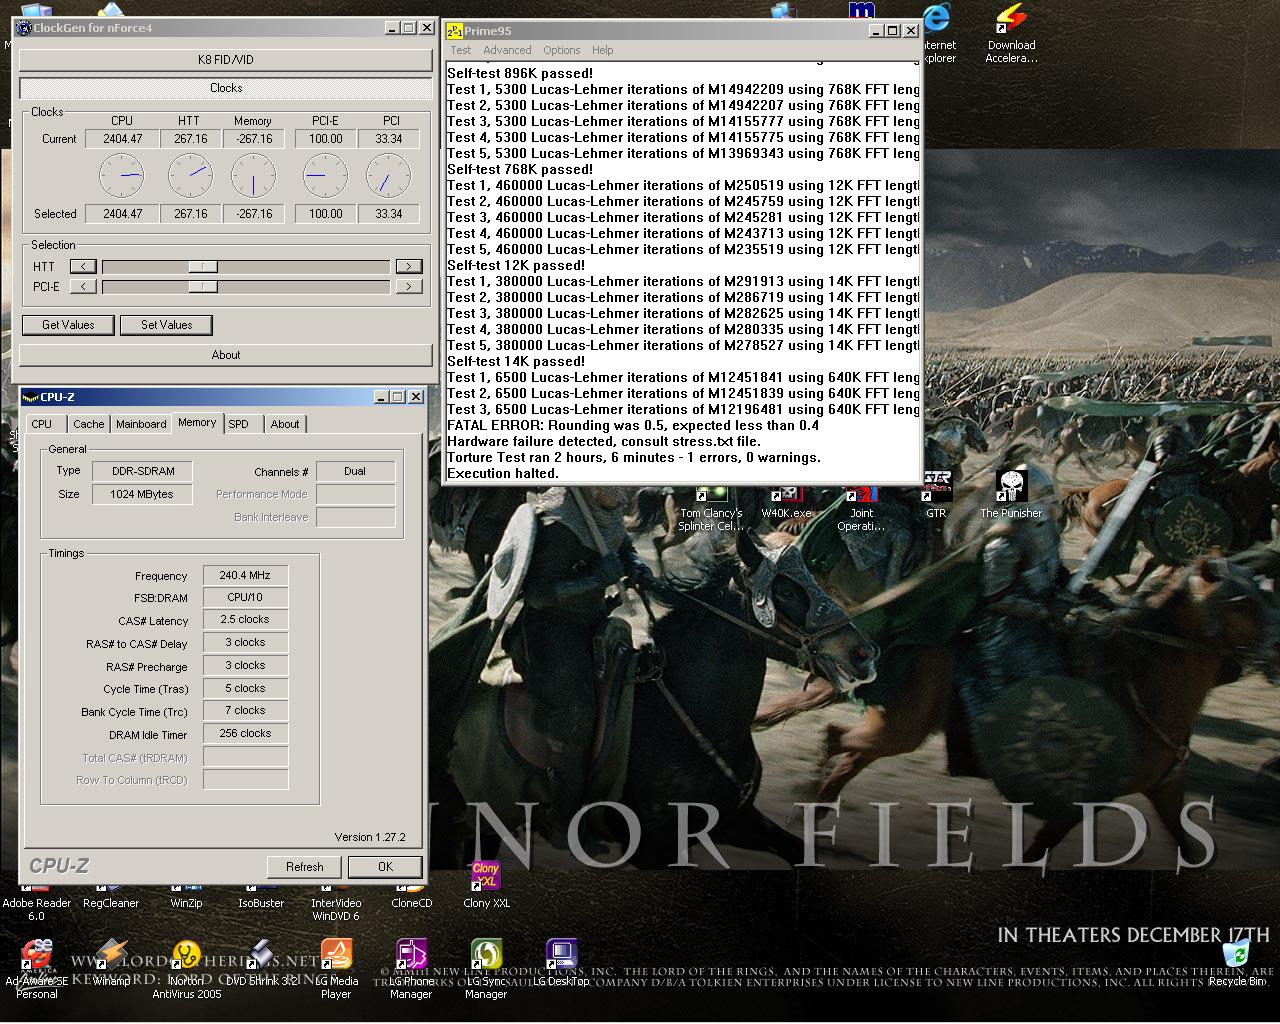Launch LG Sync Manager
The width and height of the screenshot is (1280, 1024).
(x=486, y=969)
